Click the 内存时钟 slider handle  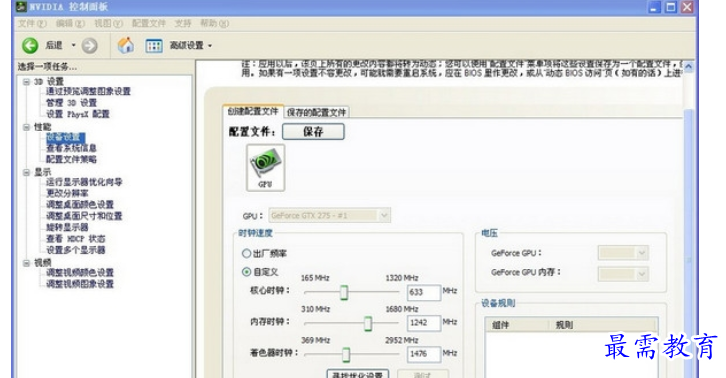coord(368,323)
